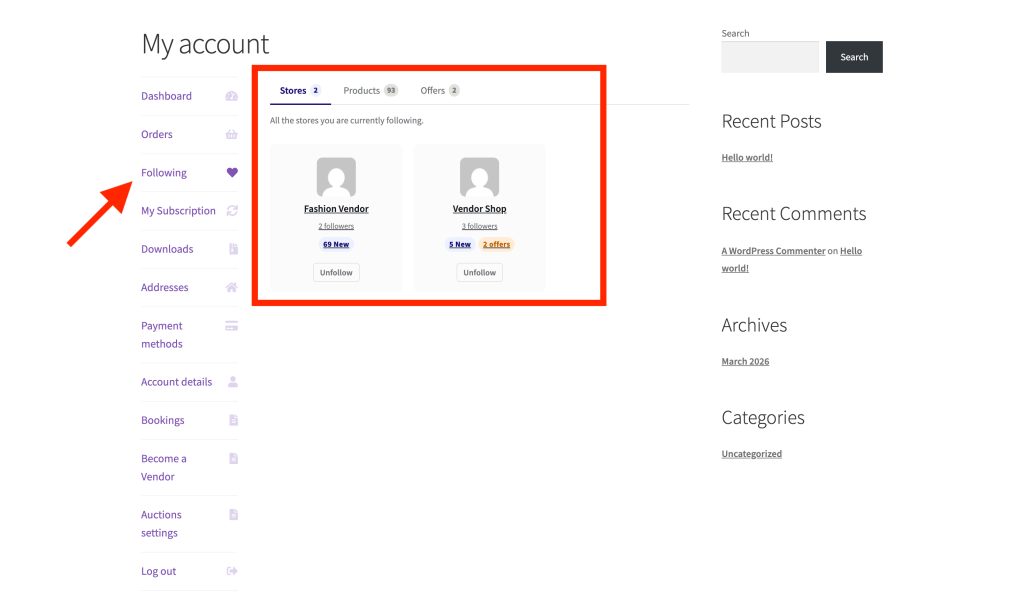This screenshot has width=1024, height=616.
Task: Open the Vendor Shop store link
Action: (x=479, y=209)
